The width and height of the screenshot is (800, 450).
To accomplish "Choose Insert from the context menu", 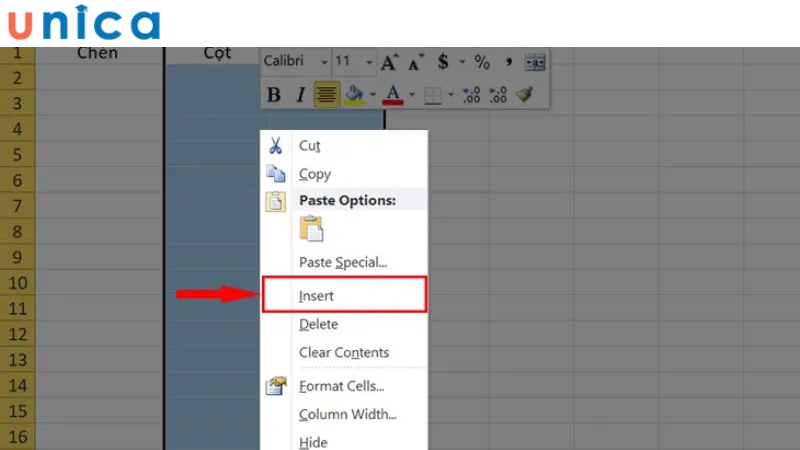I will click(x=316, y=296).
